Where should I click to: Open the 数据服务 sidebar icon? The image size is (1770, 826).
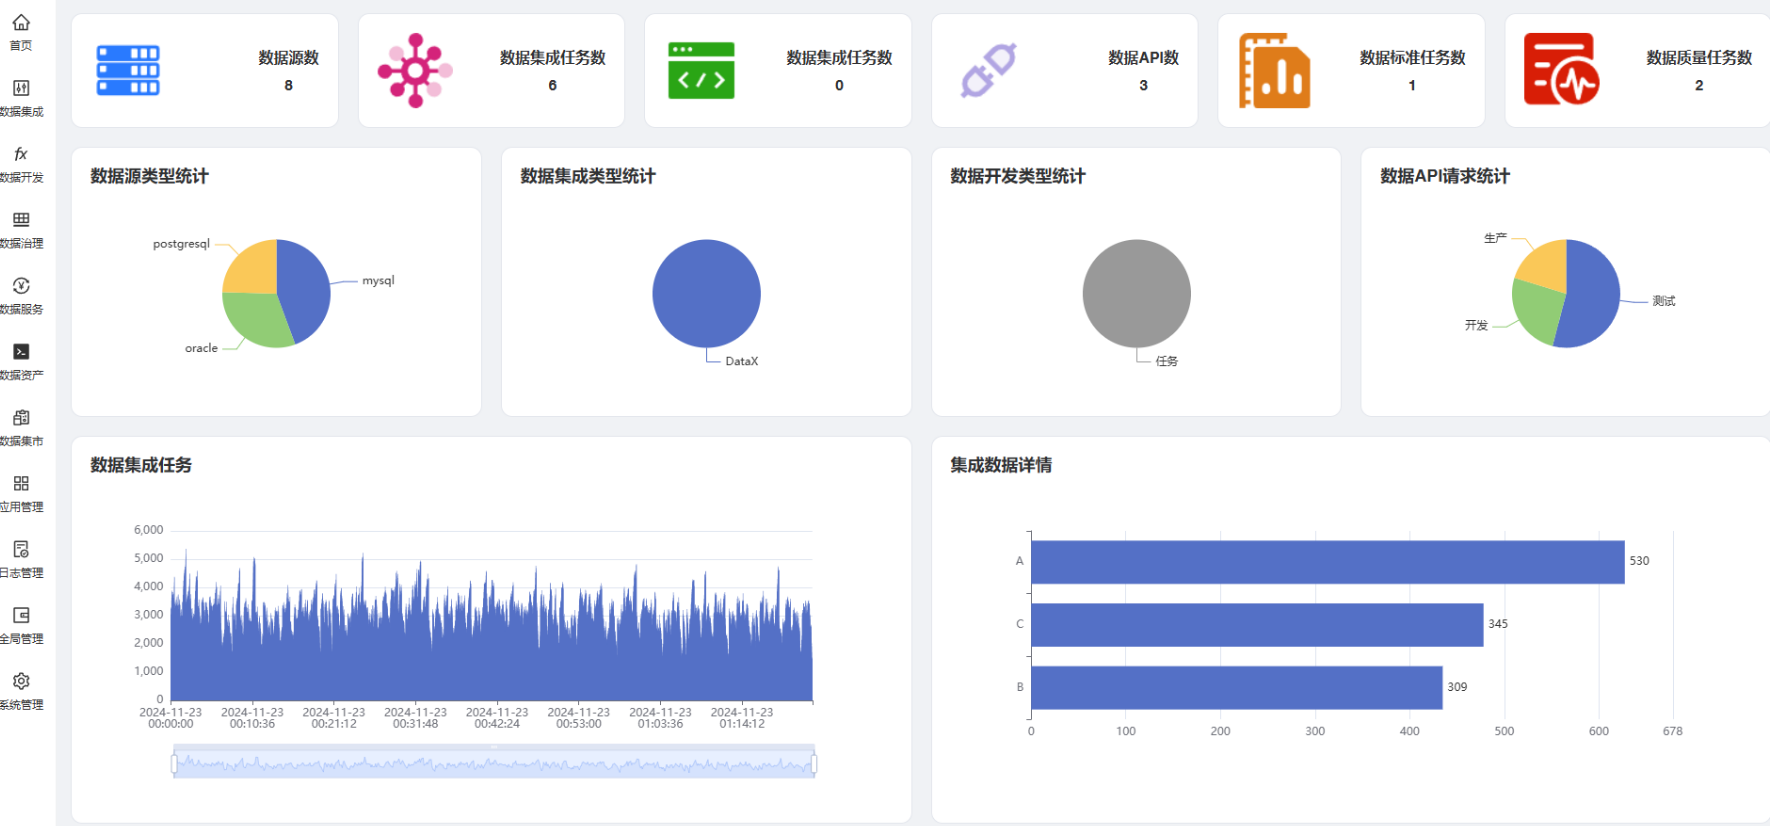[x=21, y=286]
